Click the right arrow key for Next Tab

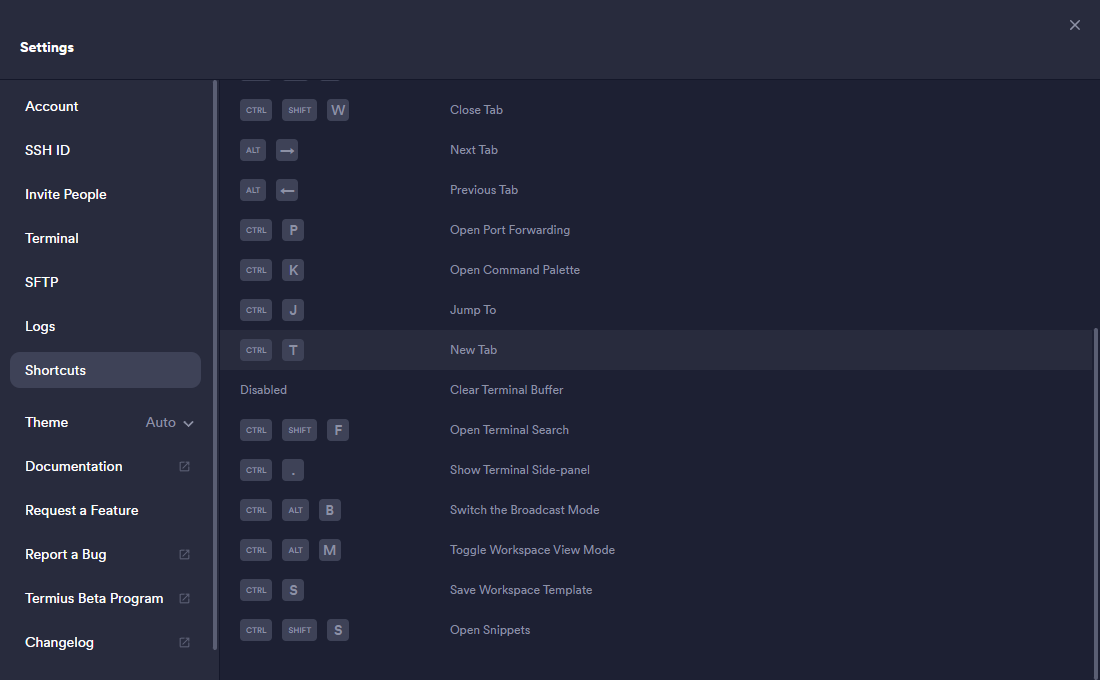287,150
